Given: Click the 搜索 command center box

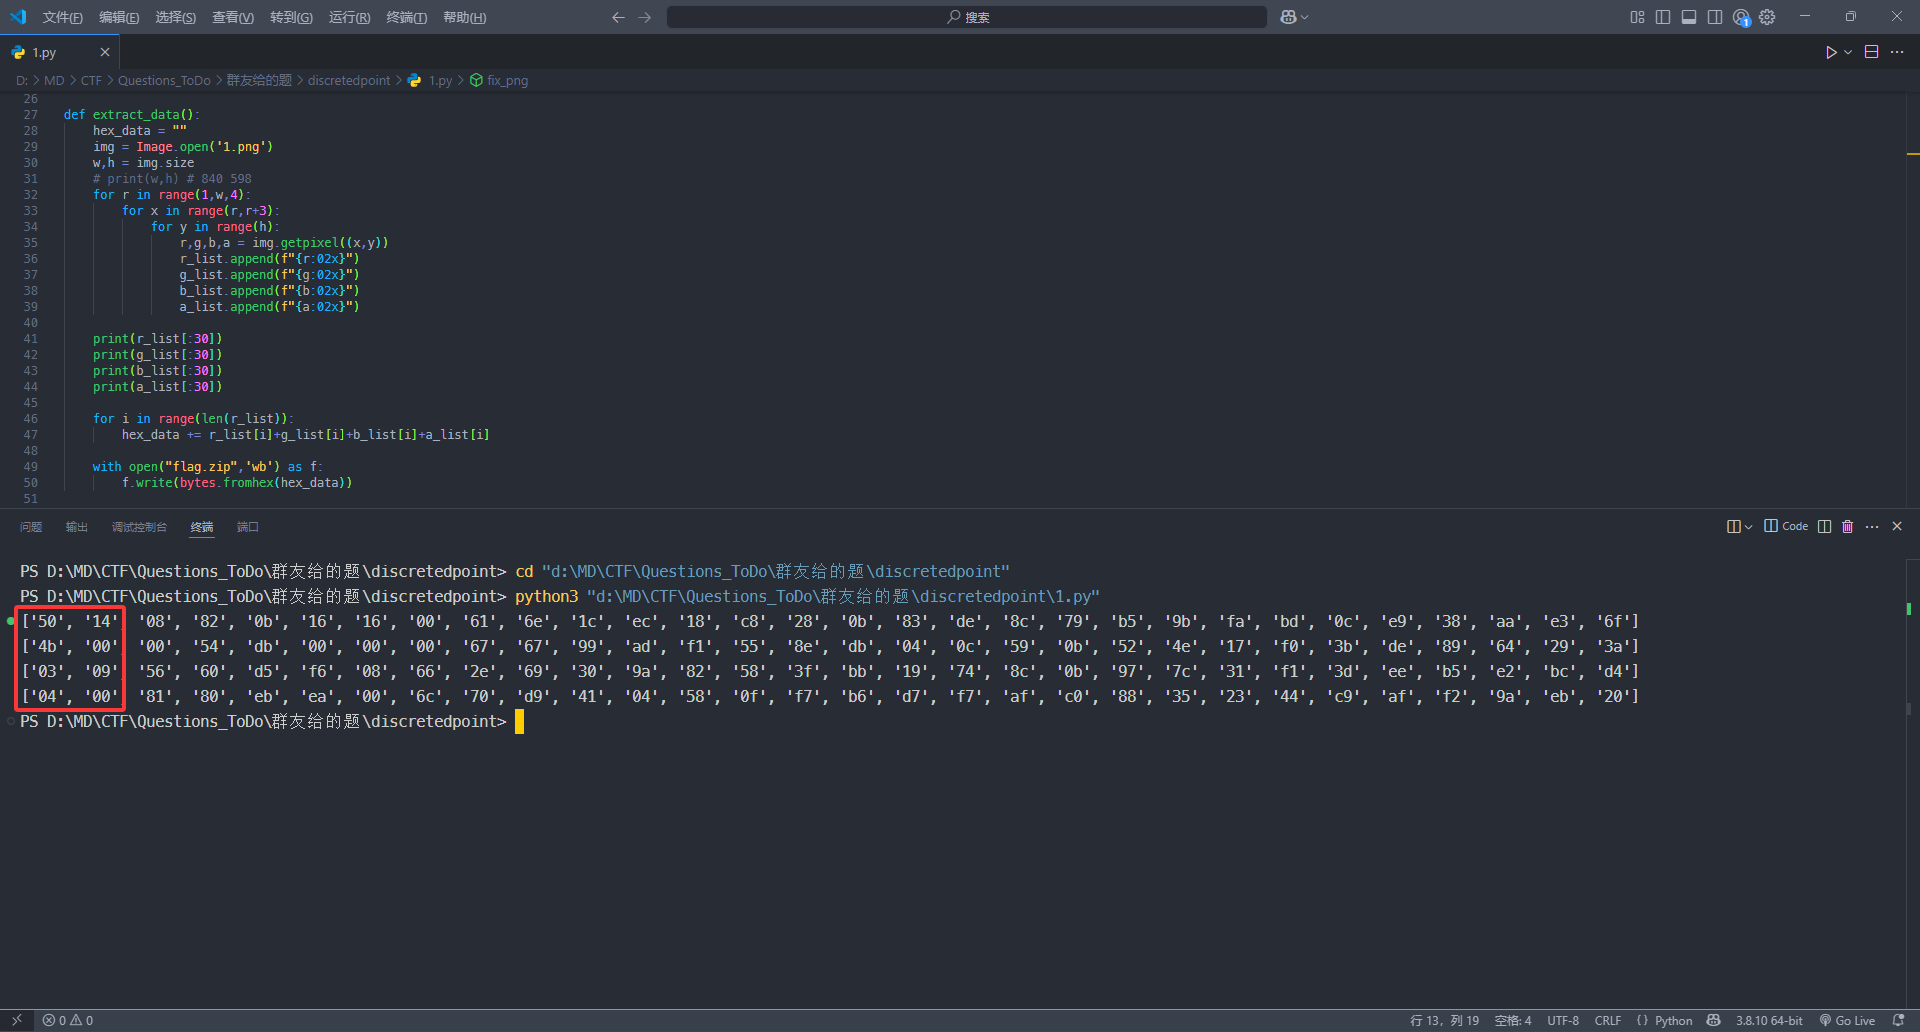Looking at the screenshot, I should 967,17.
